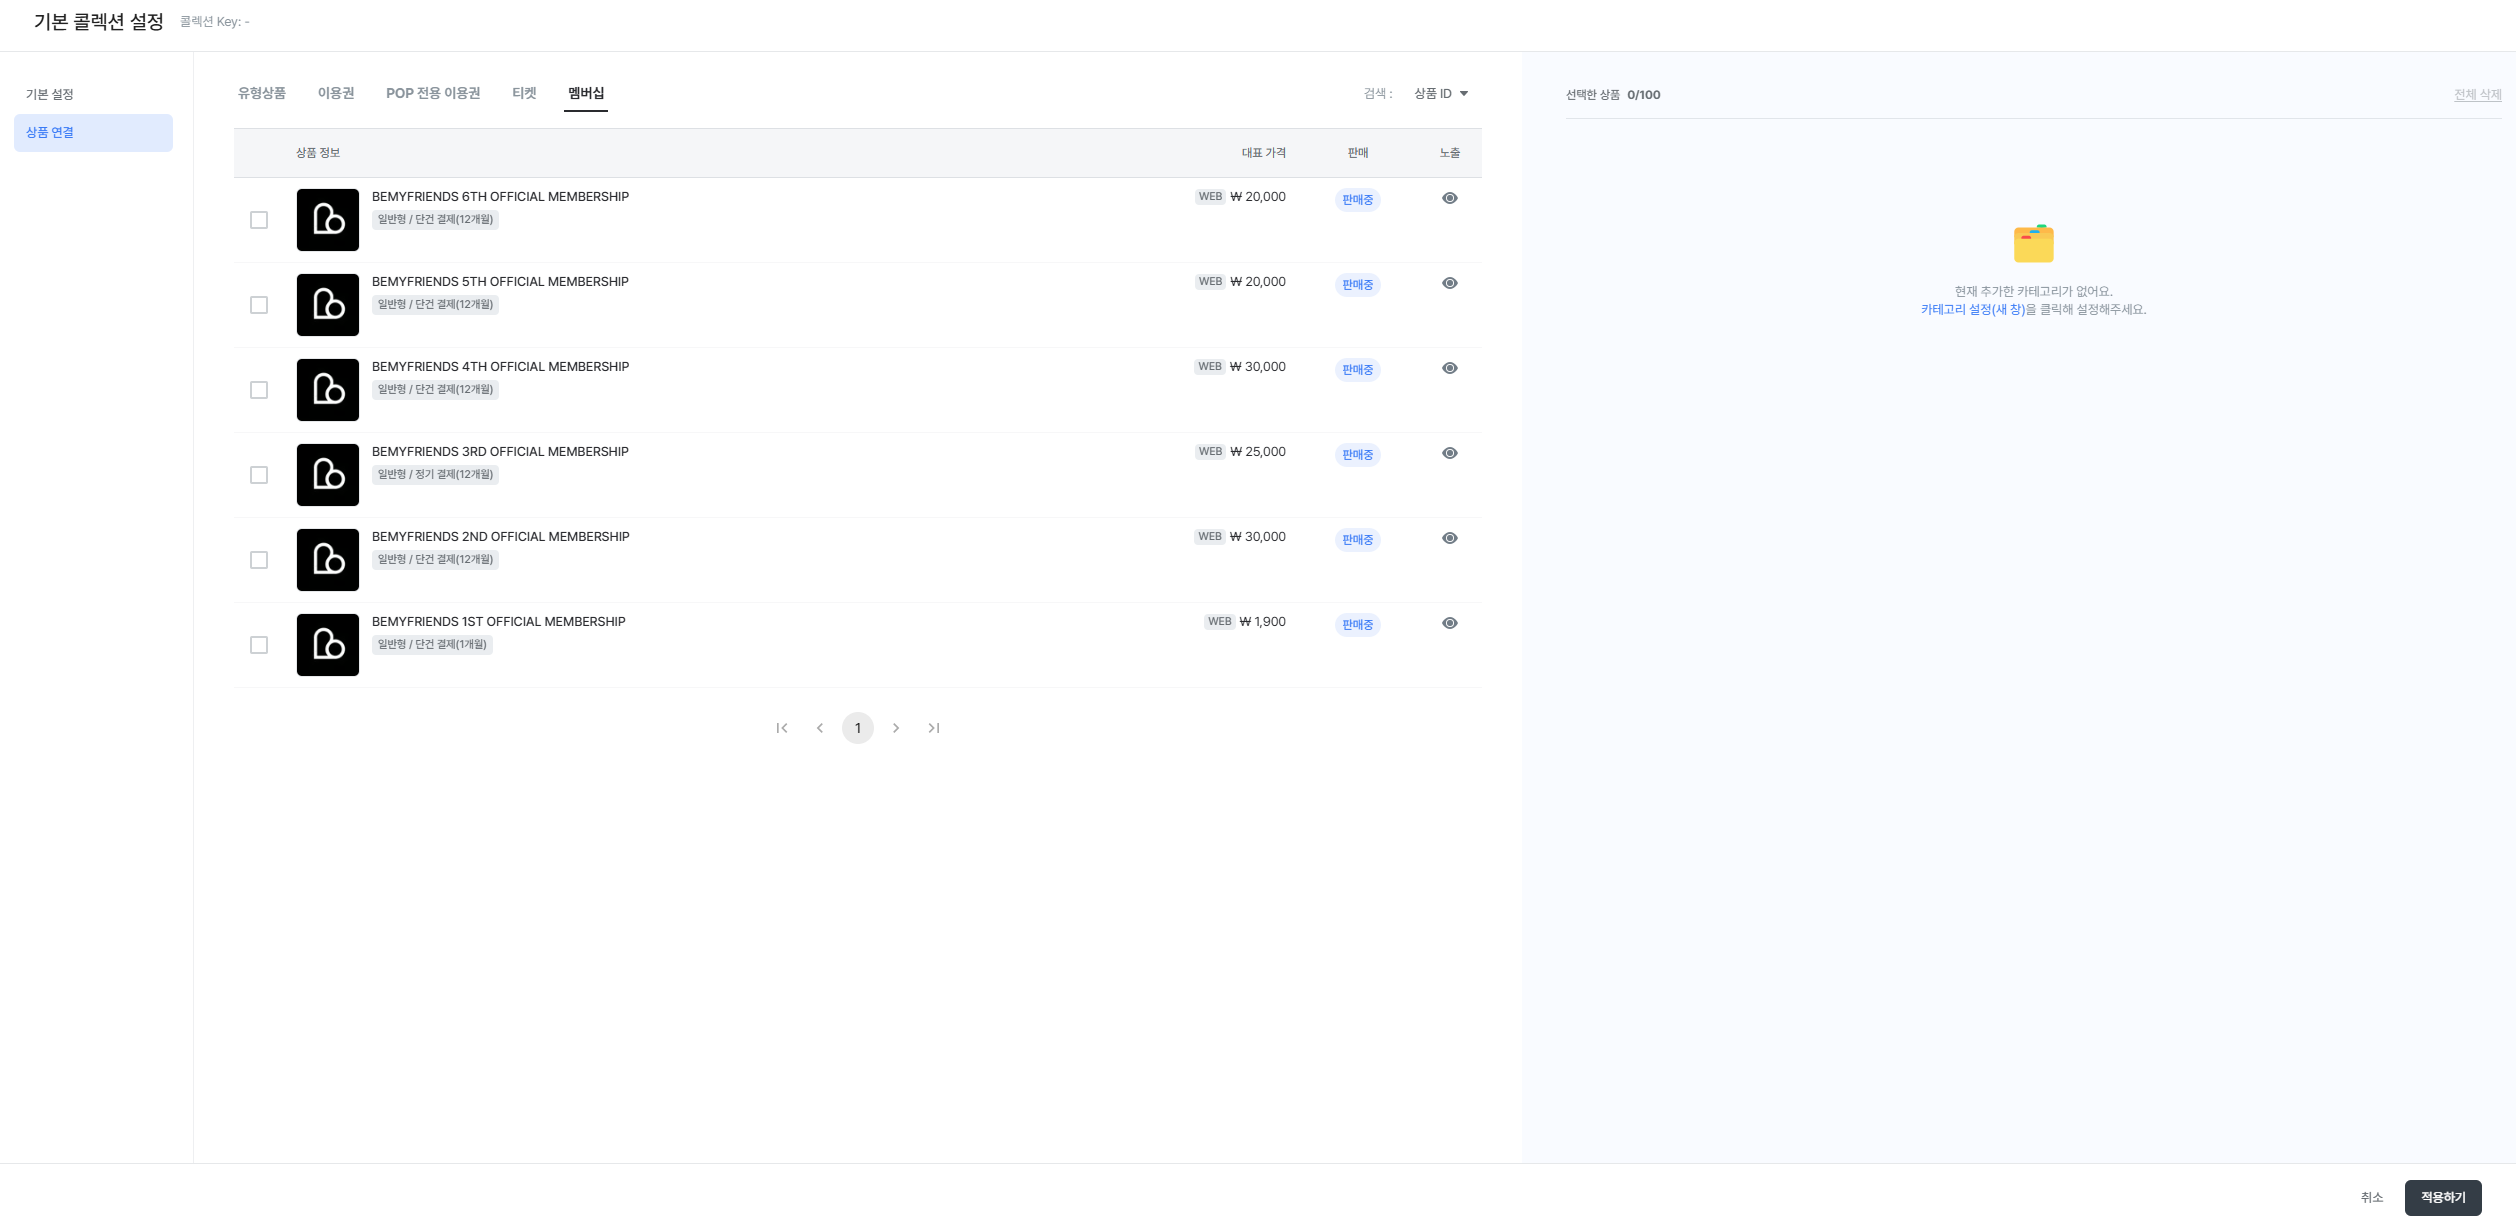Click the 상품 정보 column header
Viewport: 2516px width, 1225px height.
318,153
